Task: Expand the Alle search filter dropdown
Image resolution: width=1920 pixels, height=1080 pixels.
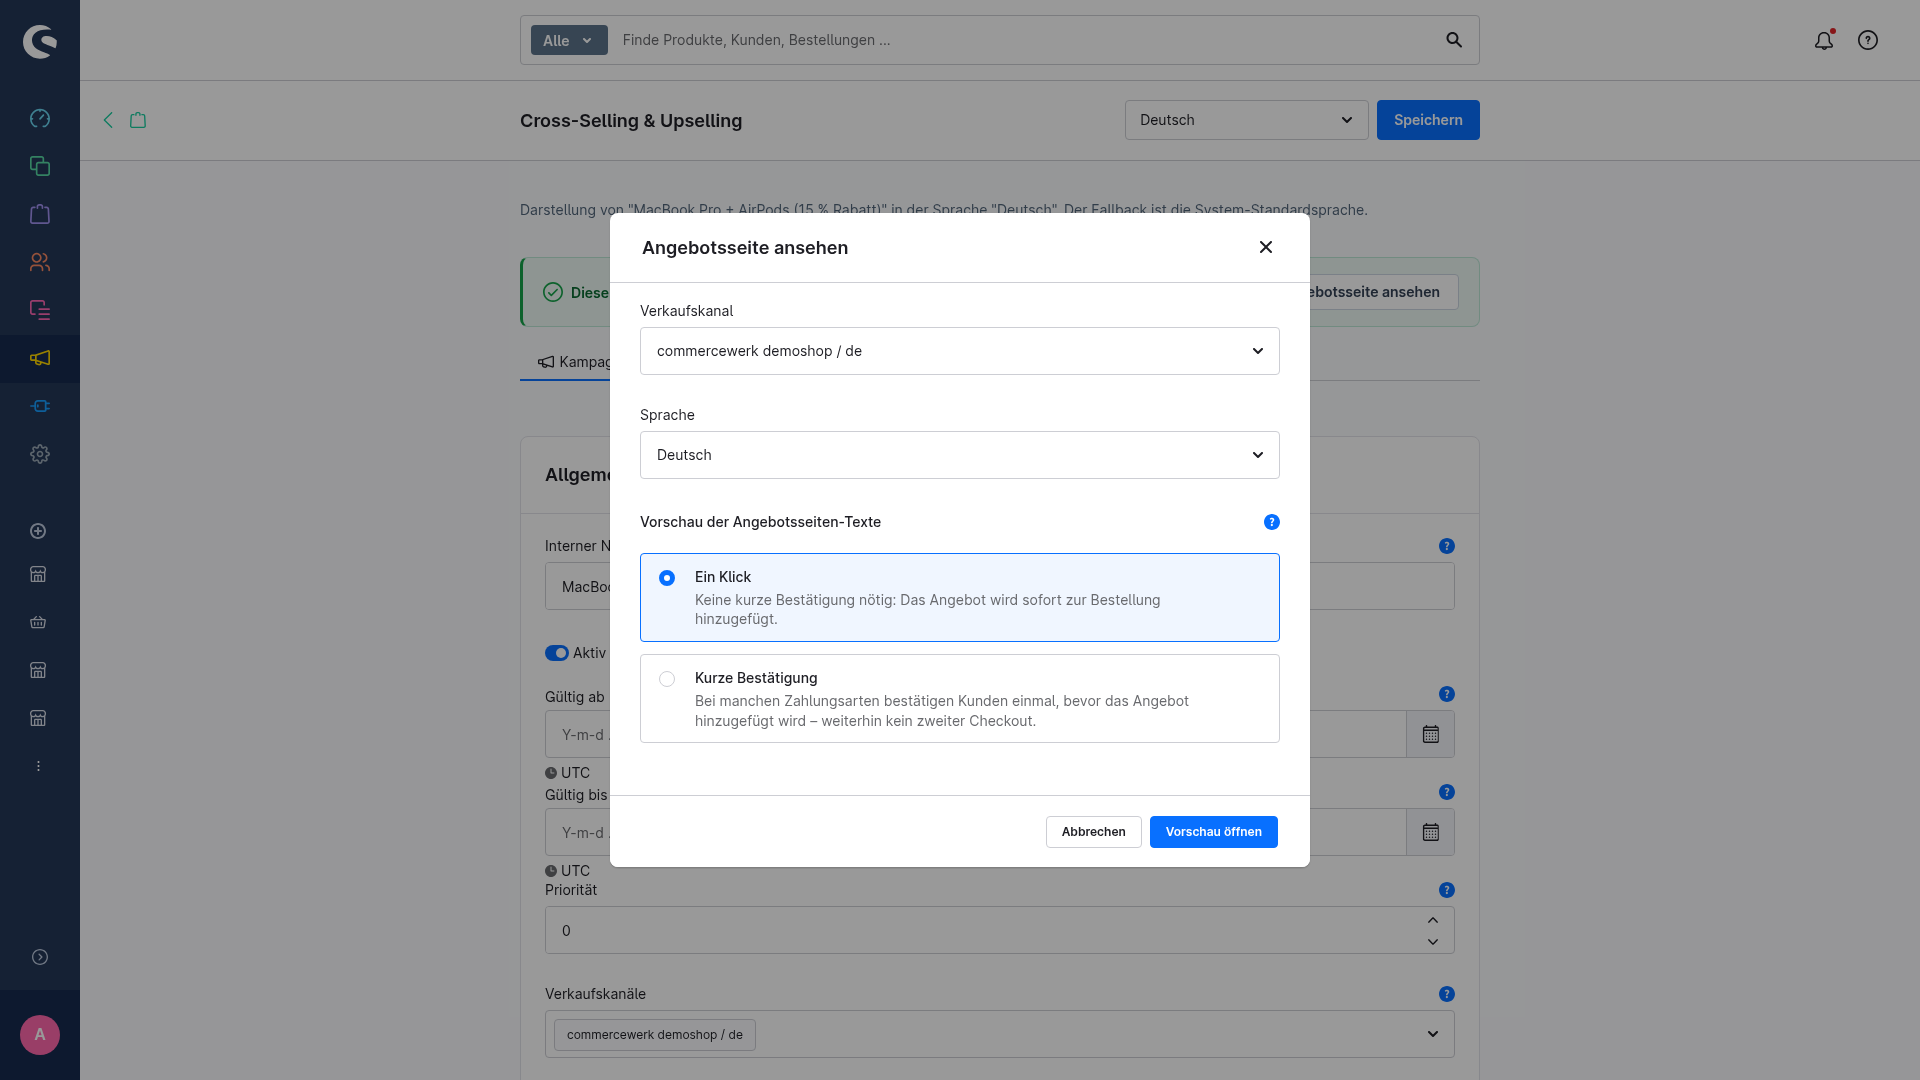Action: (569, 40)
